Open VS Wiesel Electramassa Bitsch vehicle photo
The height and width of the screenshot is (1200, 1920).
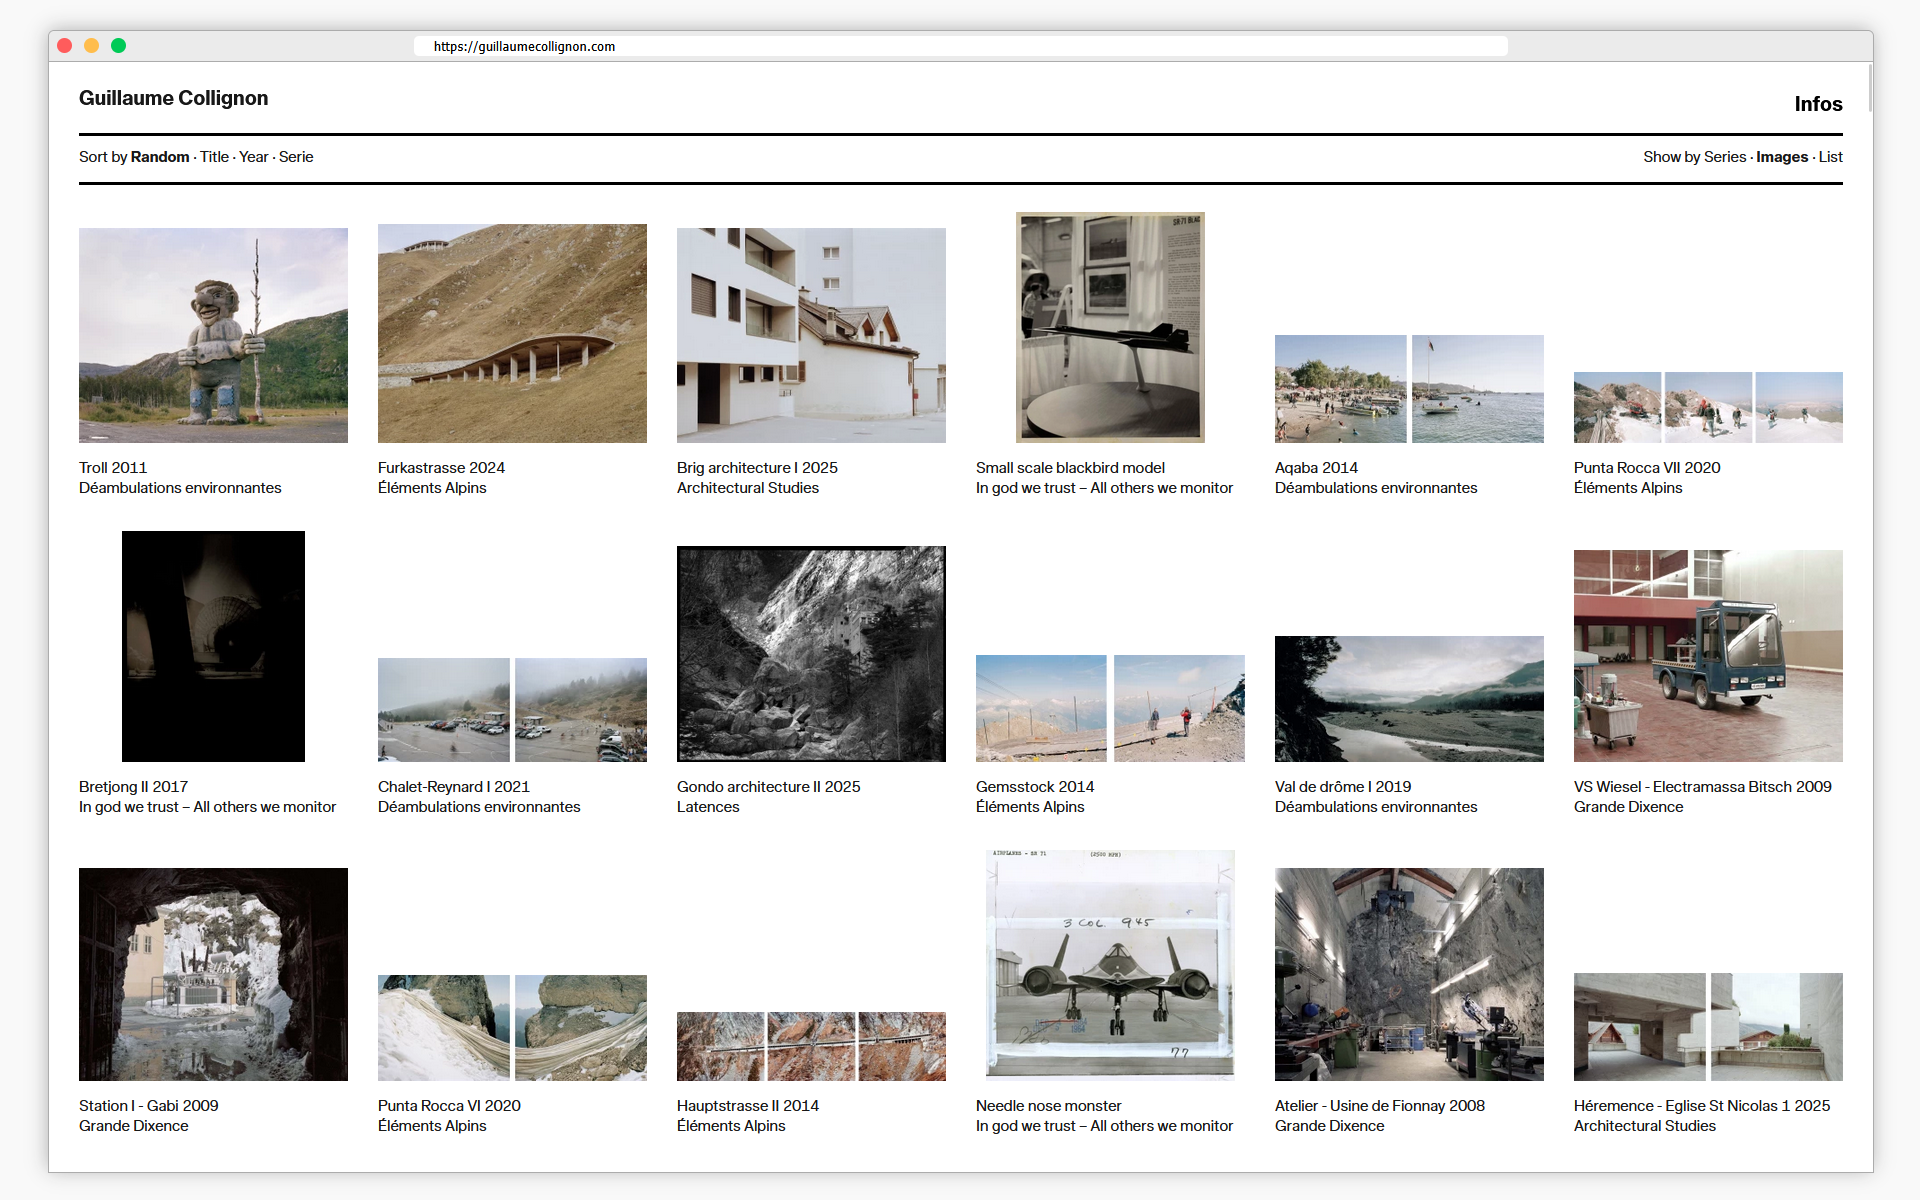pyautogui.click(x=1707, y=655)
